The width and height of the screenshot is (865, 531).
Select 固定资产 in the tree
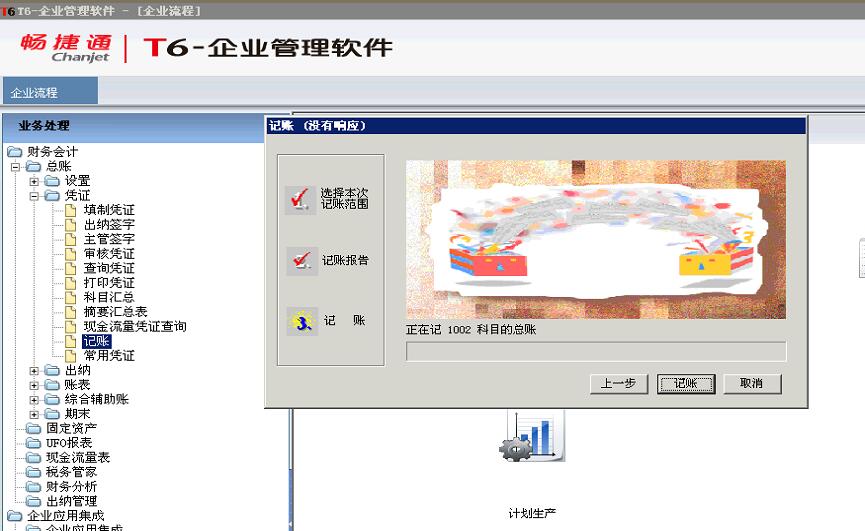pos(72,428)
